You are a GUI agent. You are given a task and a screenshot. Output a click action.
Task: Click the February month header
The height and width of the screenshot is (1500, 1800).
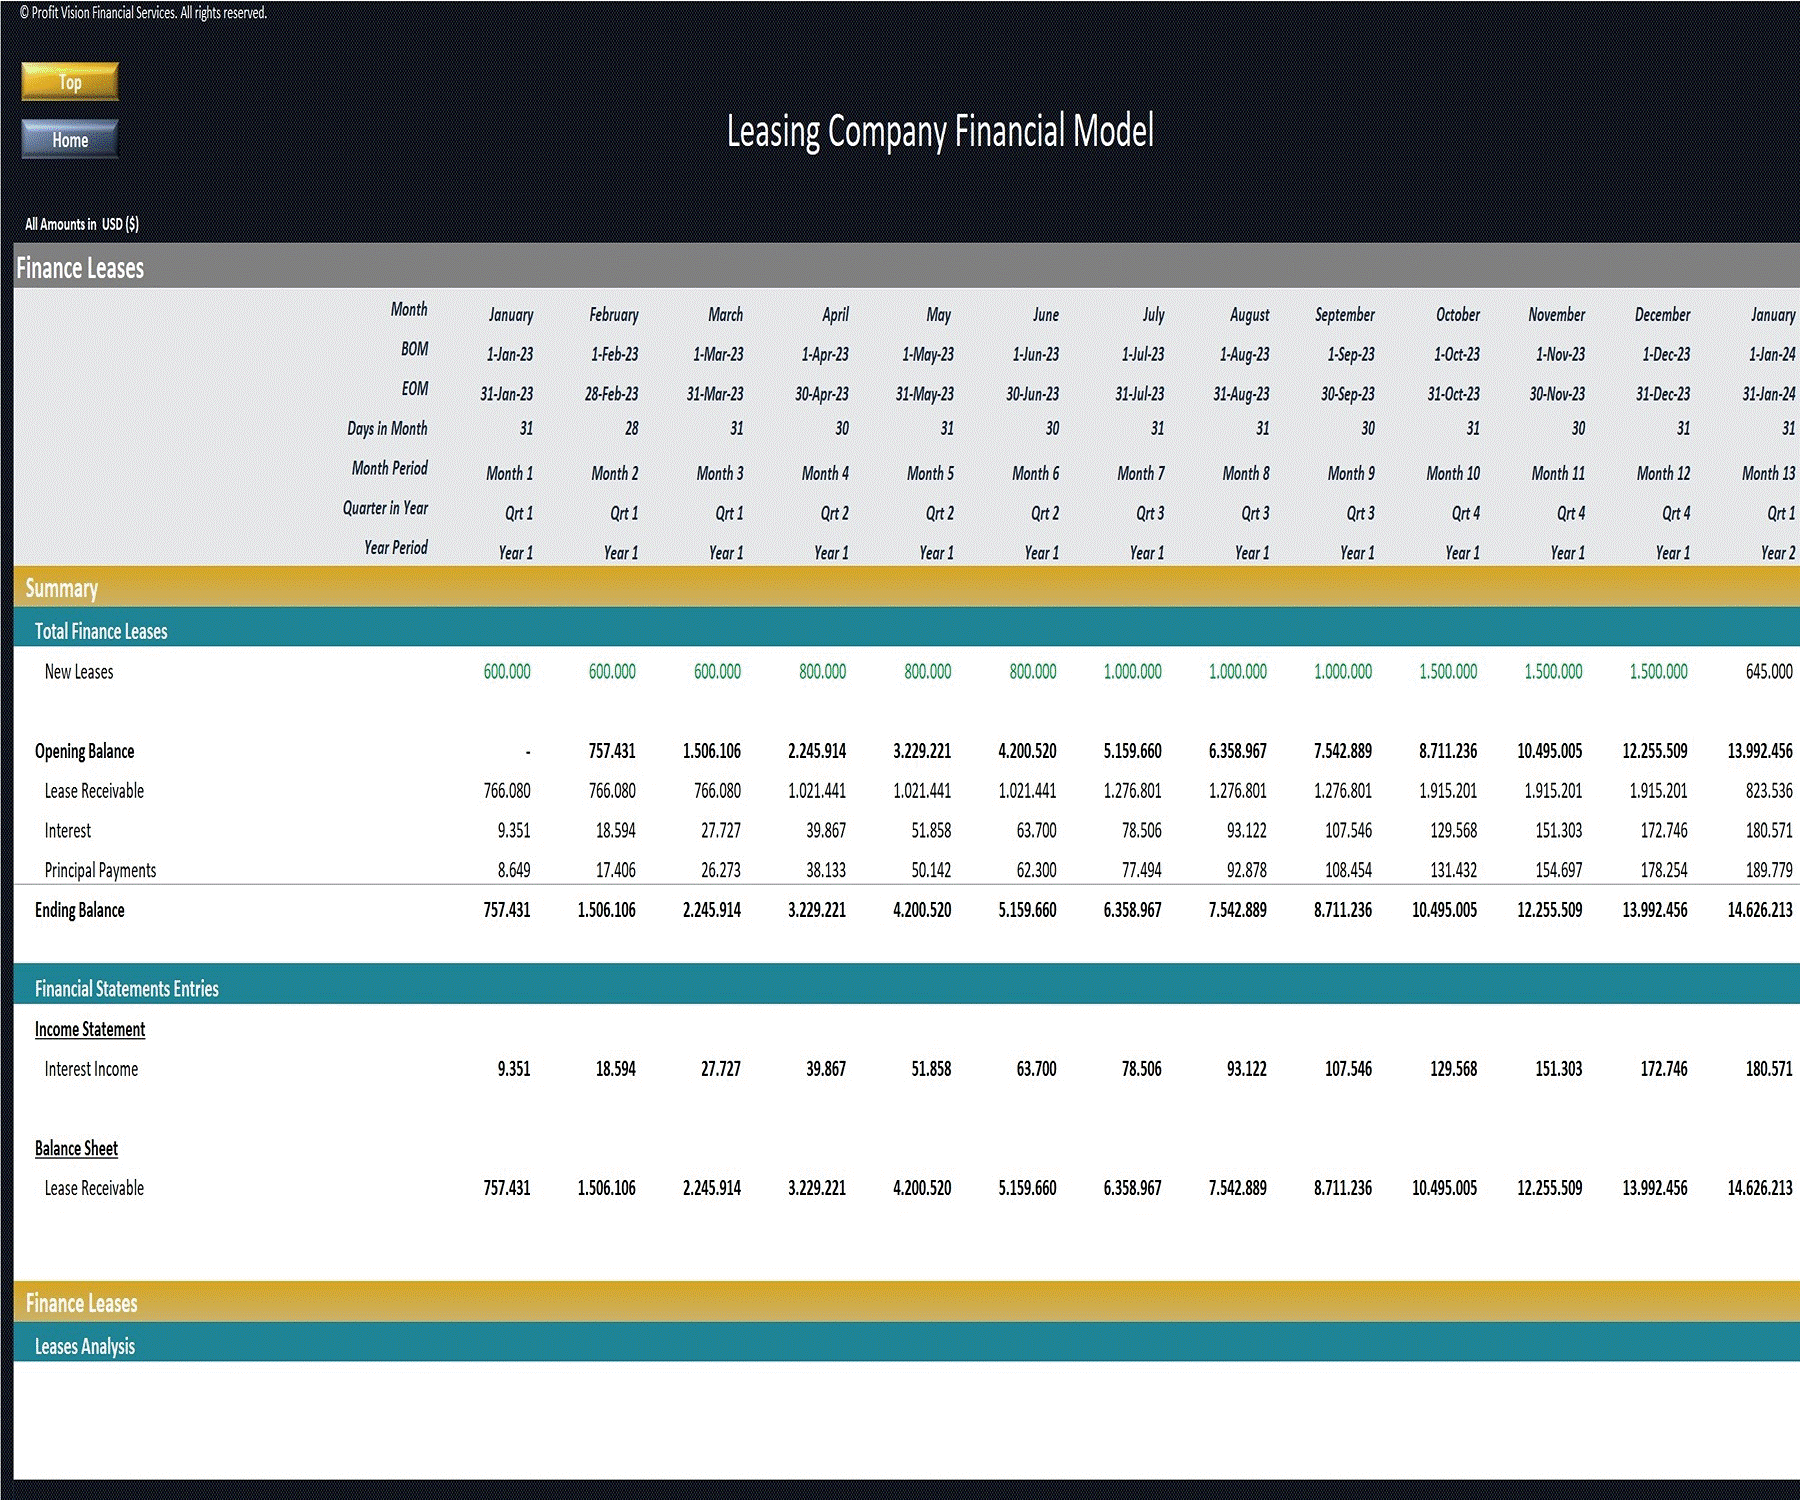point(614,314)
